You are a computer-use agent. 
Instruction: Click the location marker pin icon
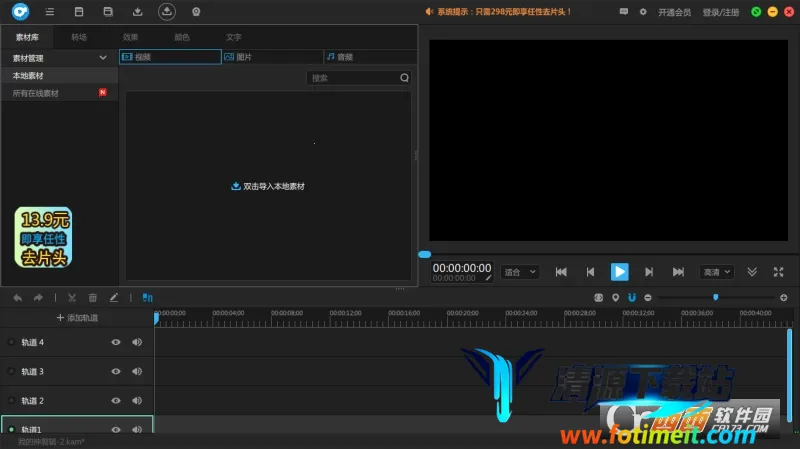615,297
